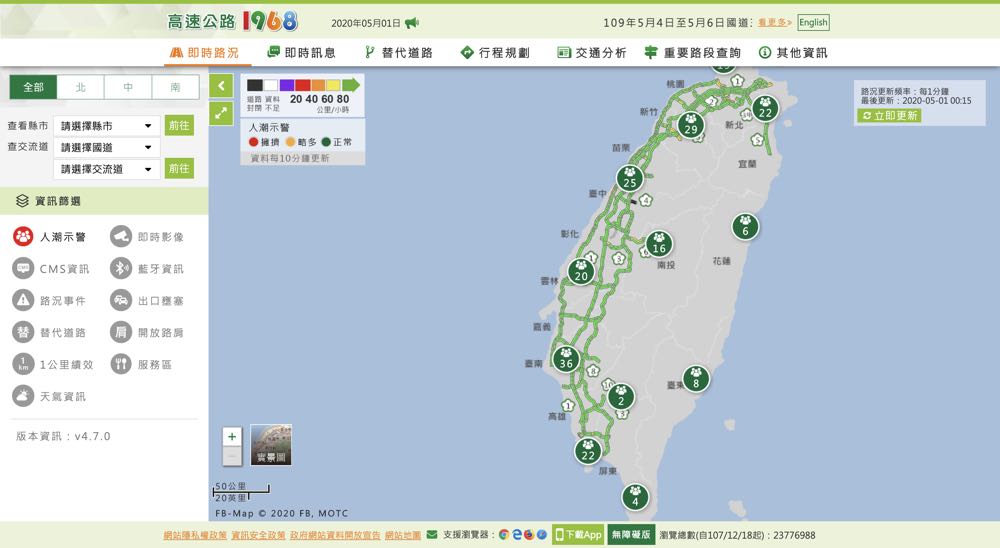Switch language with the English link
The height and width of the screenshot is (548, 1000).
(813, 23)
